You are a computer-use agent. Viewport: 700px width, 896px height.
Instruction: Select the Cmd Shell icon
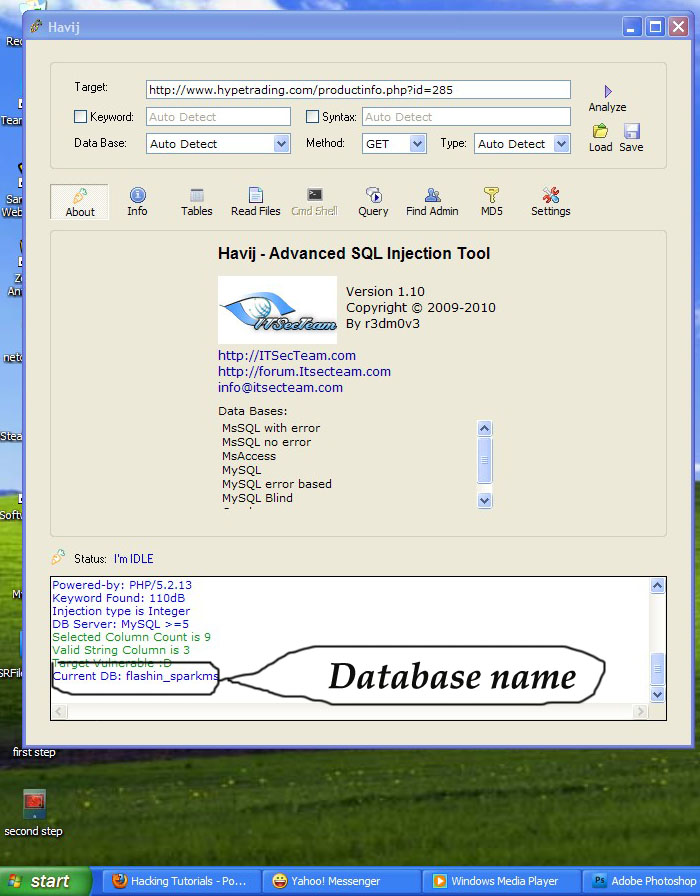click(x=315, y=195)
